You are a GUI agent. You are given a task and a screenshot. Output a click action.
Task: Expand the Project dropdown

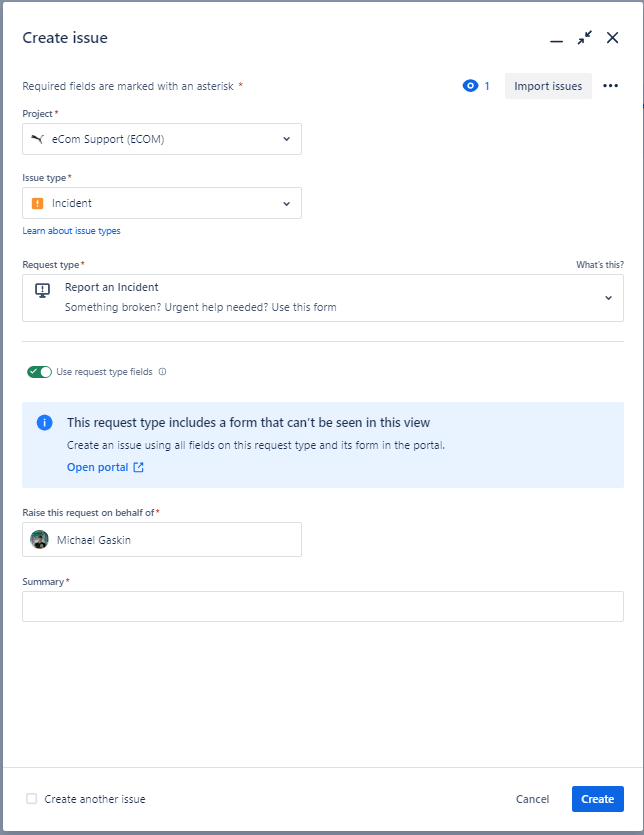[x=162, y=139]
